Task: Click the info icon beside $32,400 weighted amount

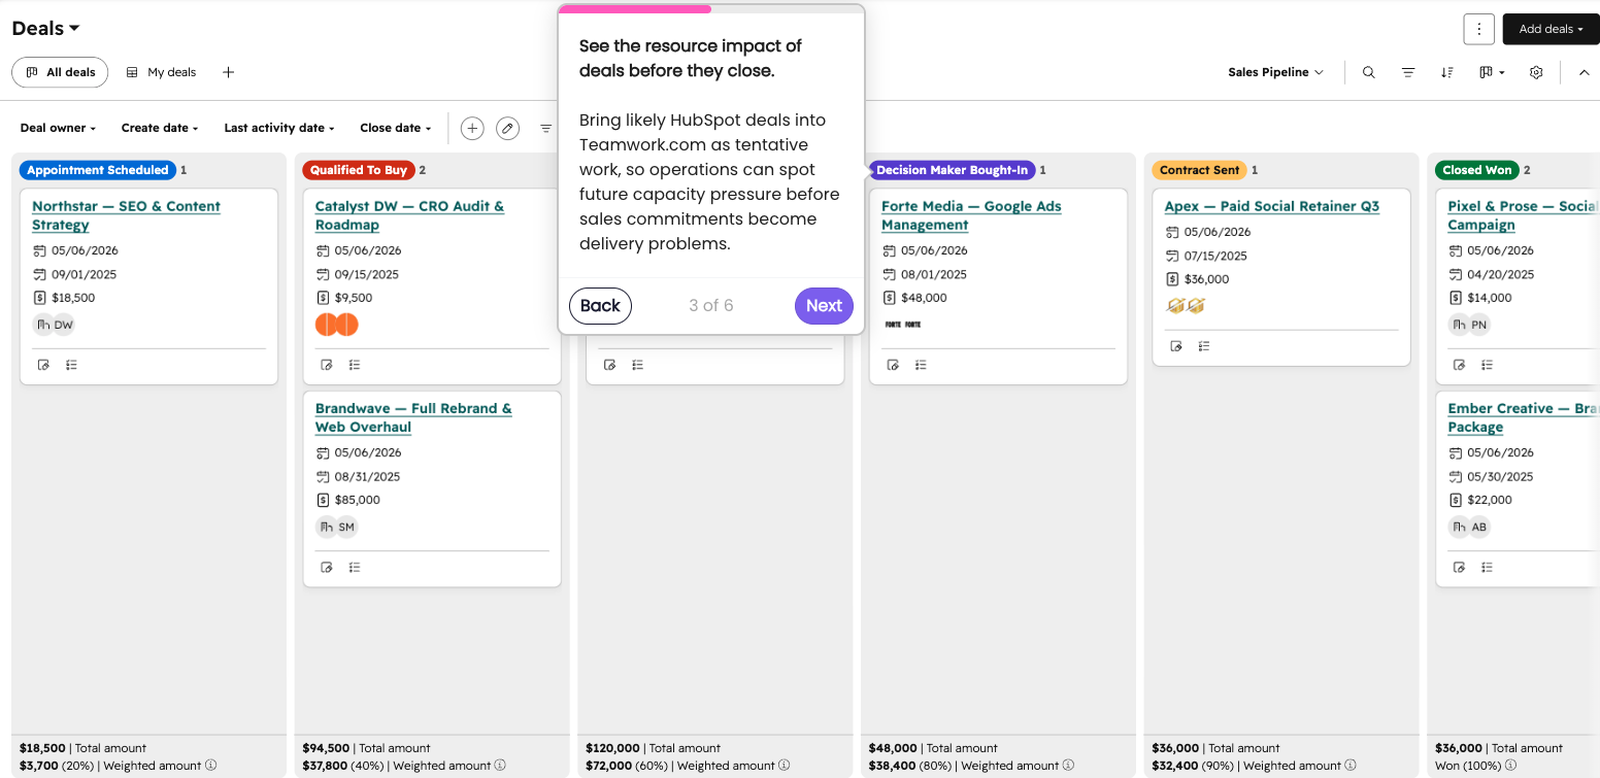Action: [1350, 765]
